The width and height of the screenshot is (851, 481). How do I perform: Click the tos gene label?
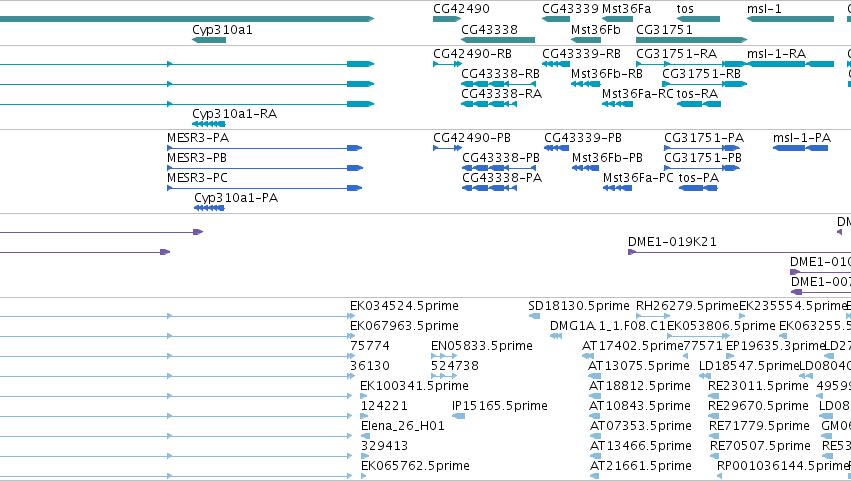tap(685, 9)
